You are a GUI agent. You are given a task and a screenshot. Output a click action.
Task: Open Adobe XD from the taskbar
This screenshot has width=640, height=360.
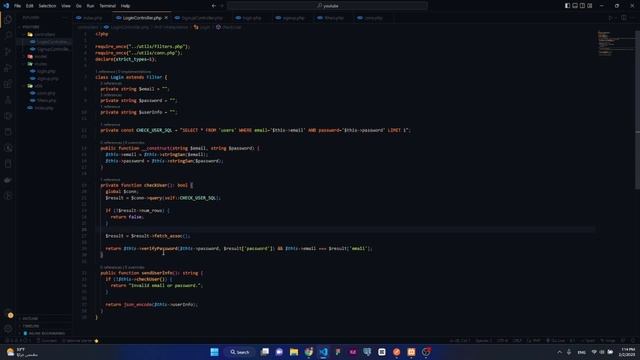tap(353, 352)
